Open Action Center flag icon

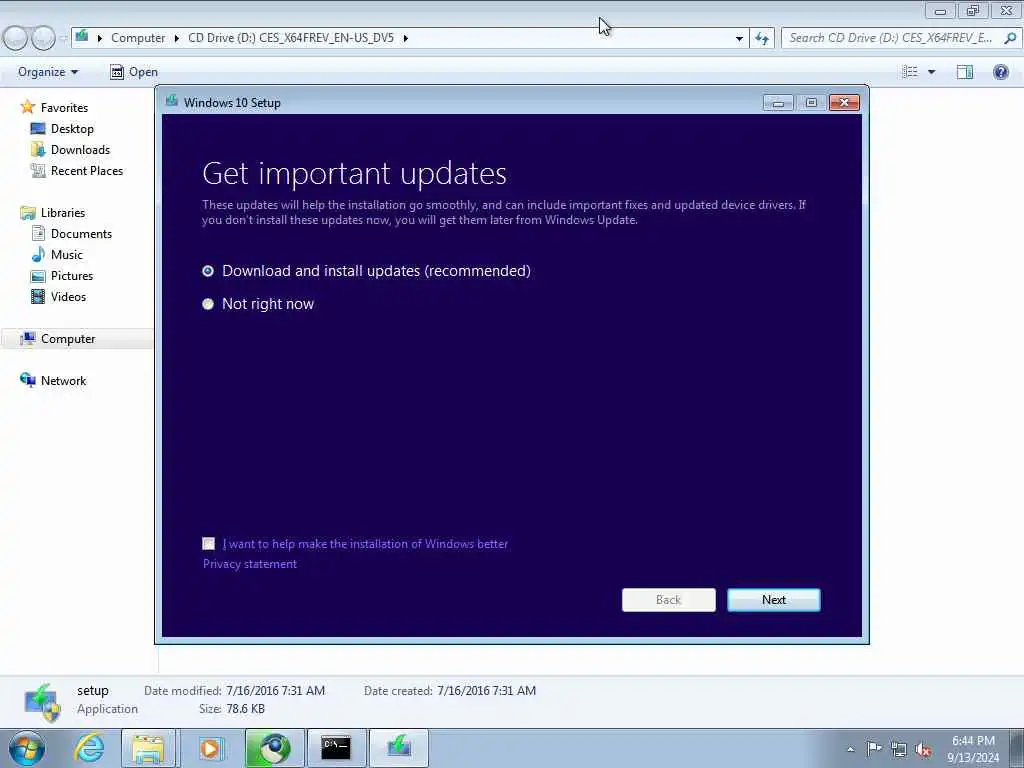pyautogui.click(x=874, y=748)
